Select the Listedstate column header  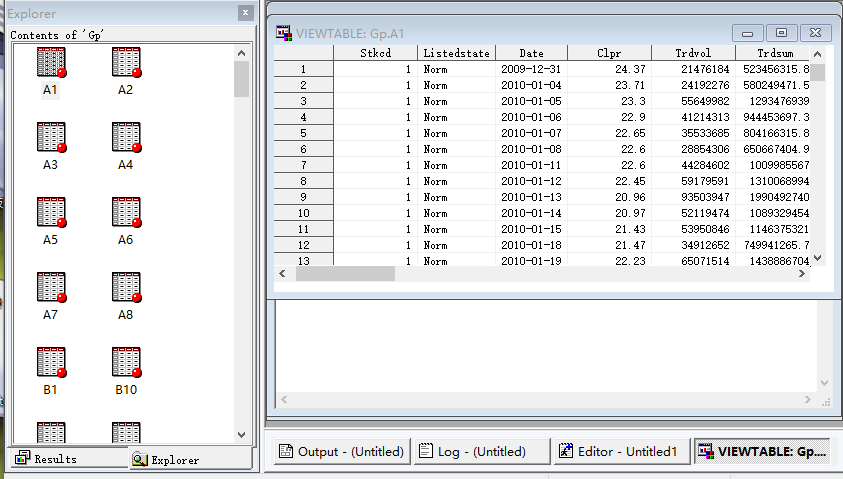click(x=456, y=53)
